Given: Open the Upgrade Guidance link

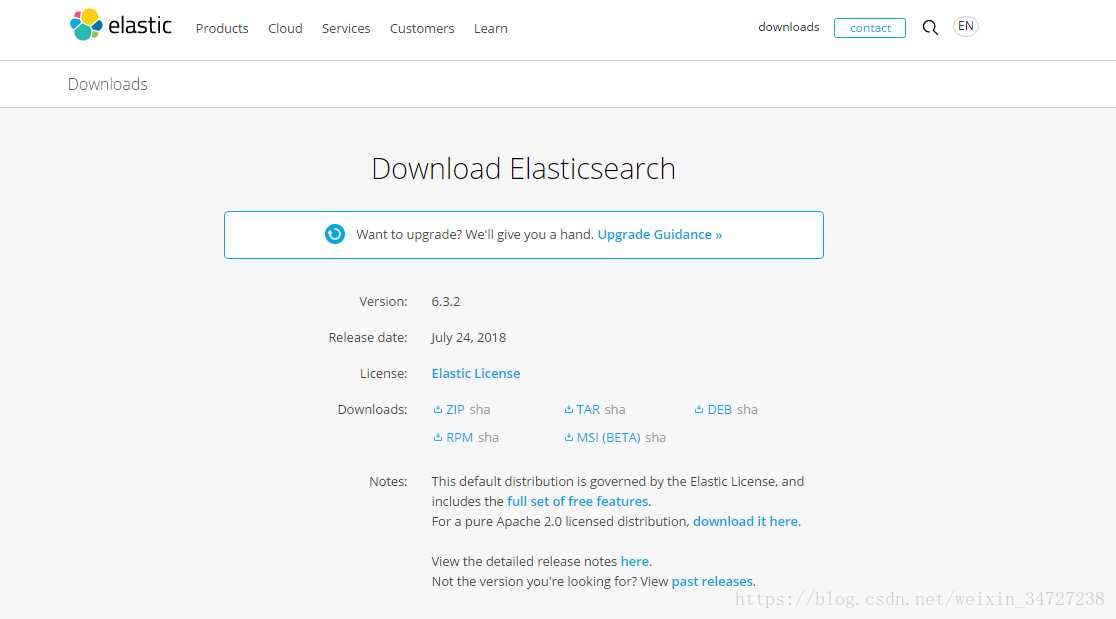Looking at the screenshot, I should (660, 235).
